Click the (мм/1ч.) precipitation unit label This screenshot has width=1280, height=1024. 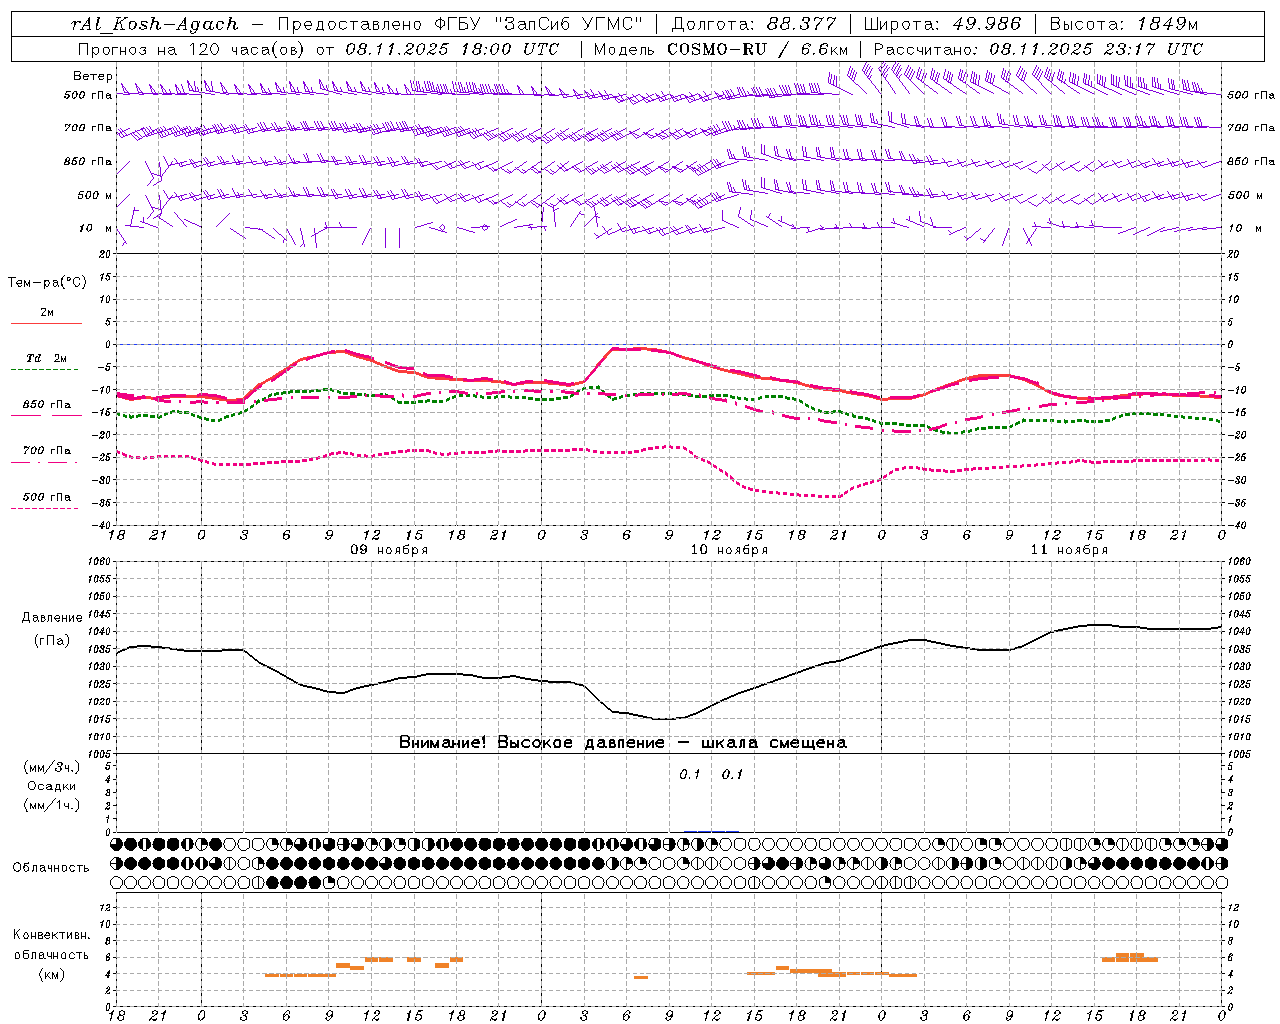pyautogui.click(x=52, y=805)
